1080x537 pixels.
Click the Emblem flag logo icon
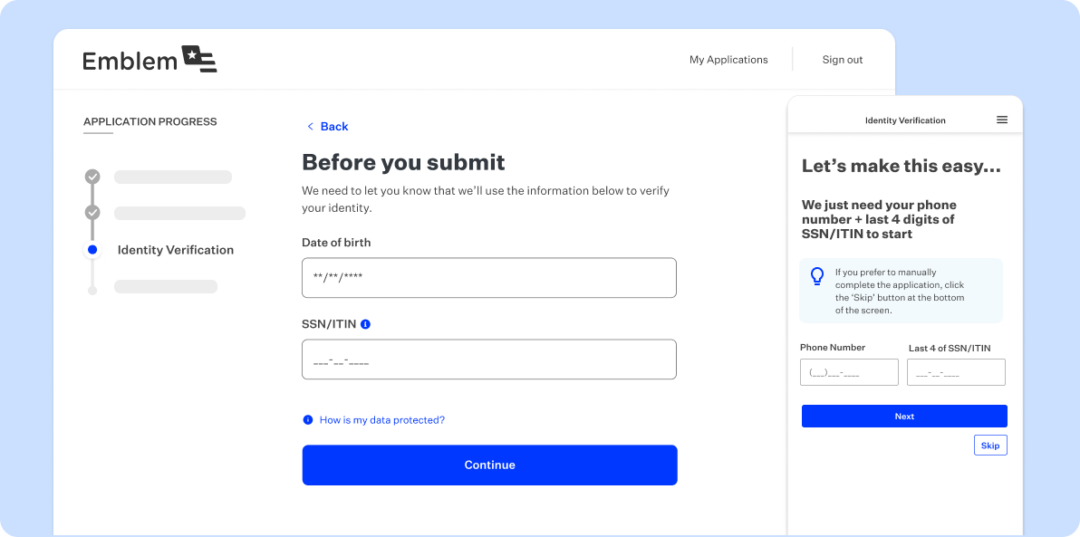tap(199, 59)
